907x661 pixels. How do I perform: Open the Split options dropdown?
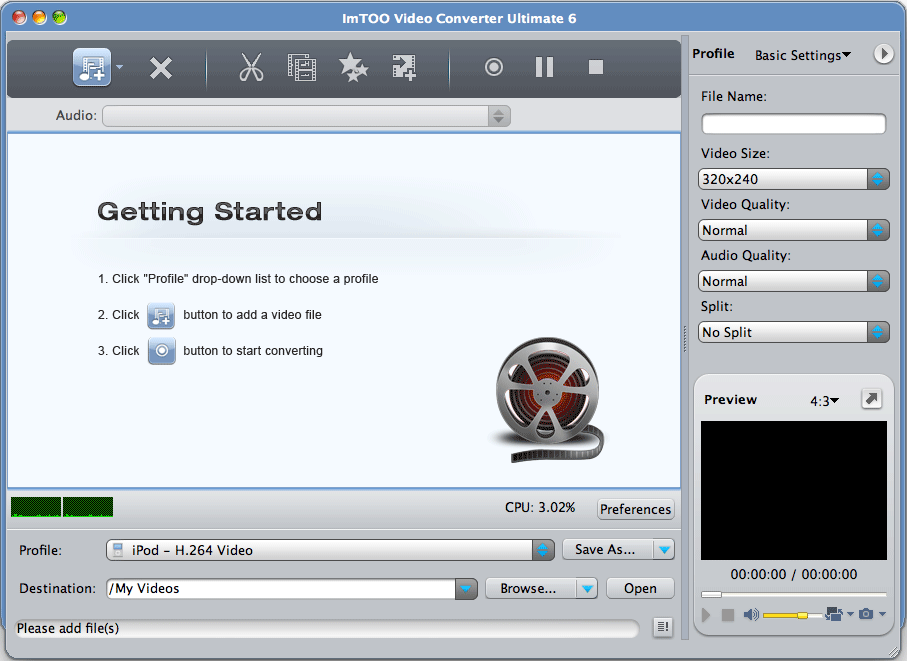point(877,331)
